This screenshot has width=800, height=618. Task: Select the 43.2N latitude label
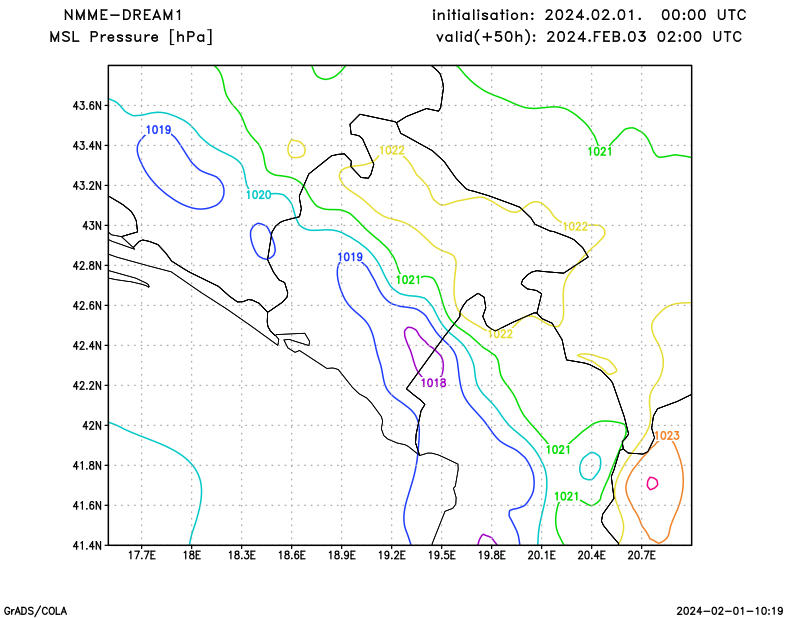87,186
